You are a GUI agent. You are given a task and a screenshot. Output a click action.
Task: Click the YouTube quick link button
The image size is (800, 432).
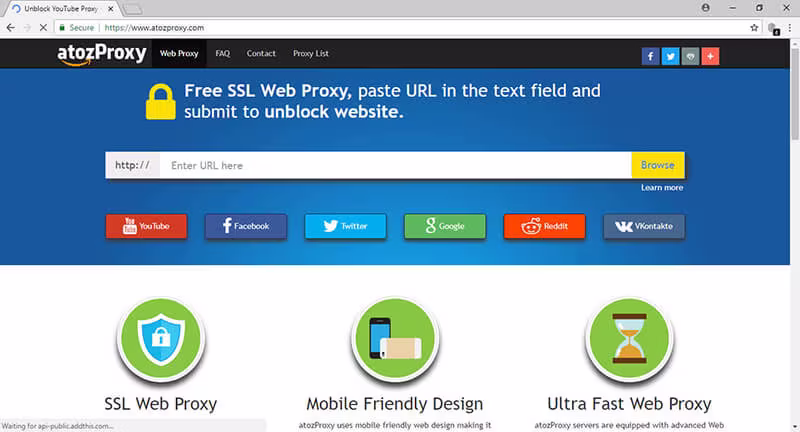pos(146,226)
